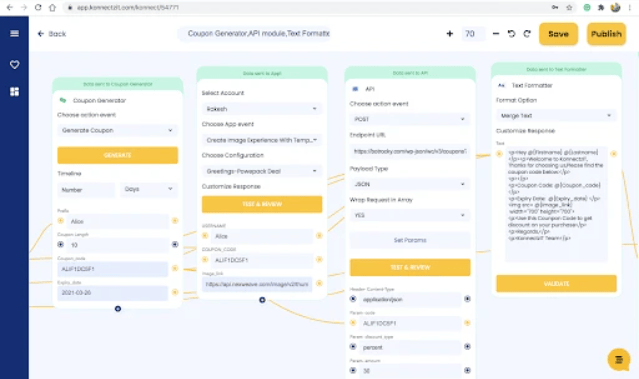Viewport: 639px width, 379px height.
Task: Toggle left node of Param amount field
Action: tap(353, 370)
